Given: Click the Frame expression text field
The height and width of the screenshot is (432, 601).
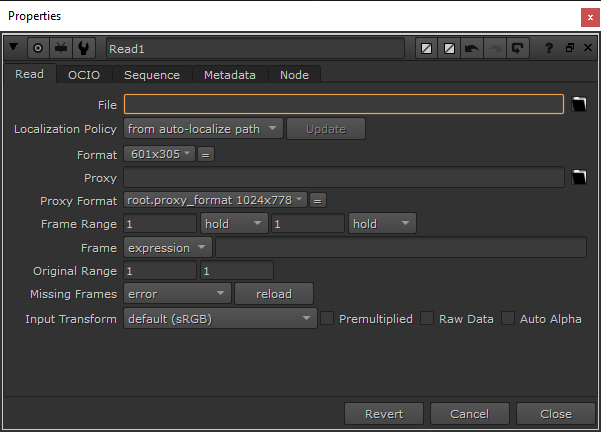Looking at the screenshot, I should coord(401,247).
